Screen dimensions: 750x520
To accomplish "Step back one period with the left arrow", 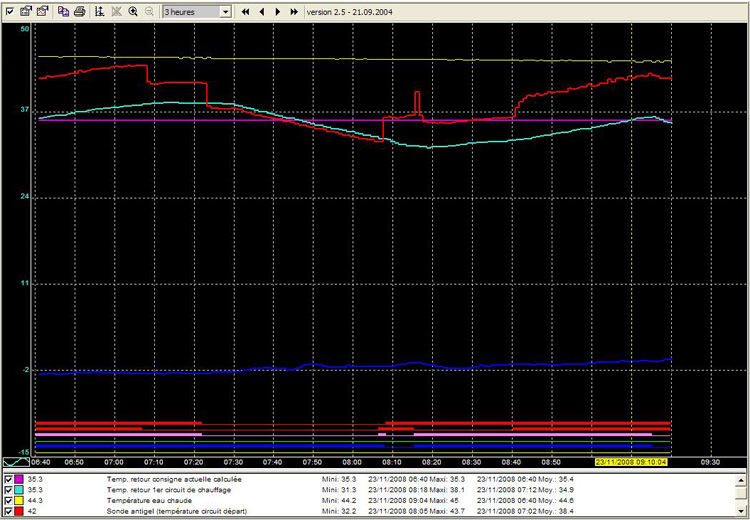I will [262, 11].
